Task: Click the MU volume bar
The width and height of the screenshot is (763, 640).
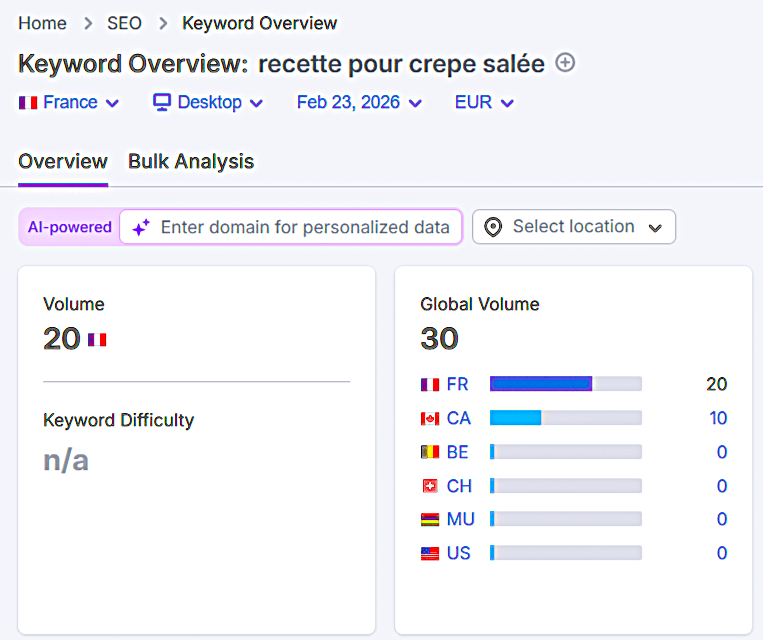Action: (x=565, y=519)
